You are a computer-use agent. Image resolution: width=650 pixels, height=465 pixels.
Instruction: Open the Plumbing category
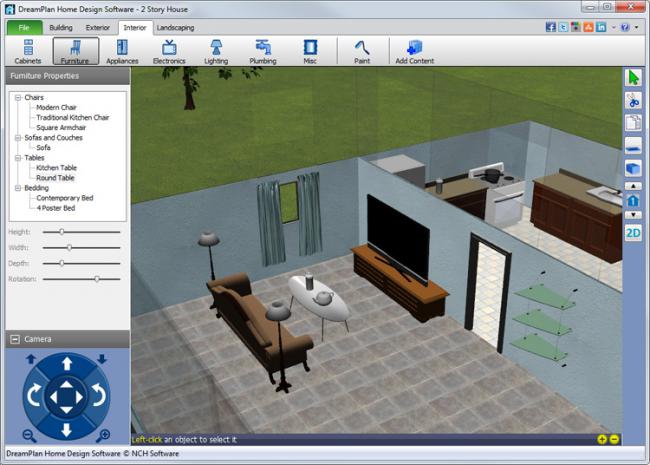point(263,51)
